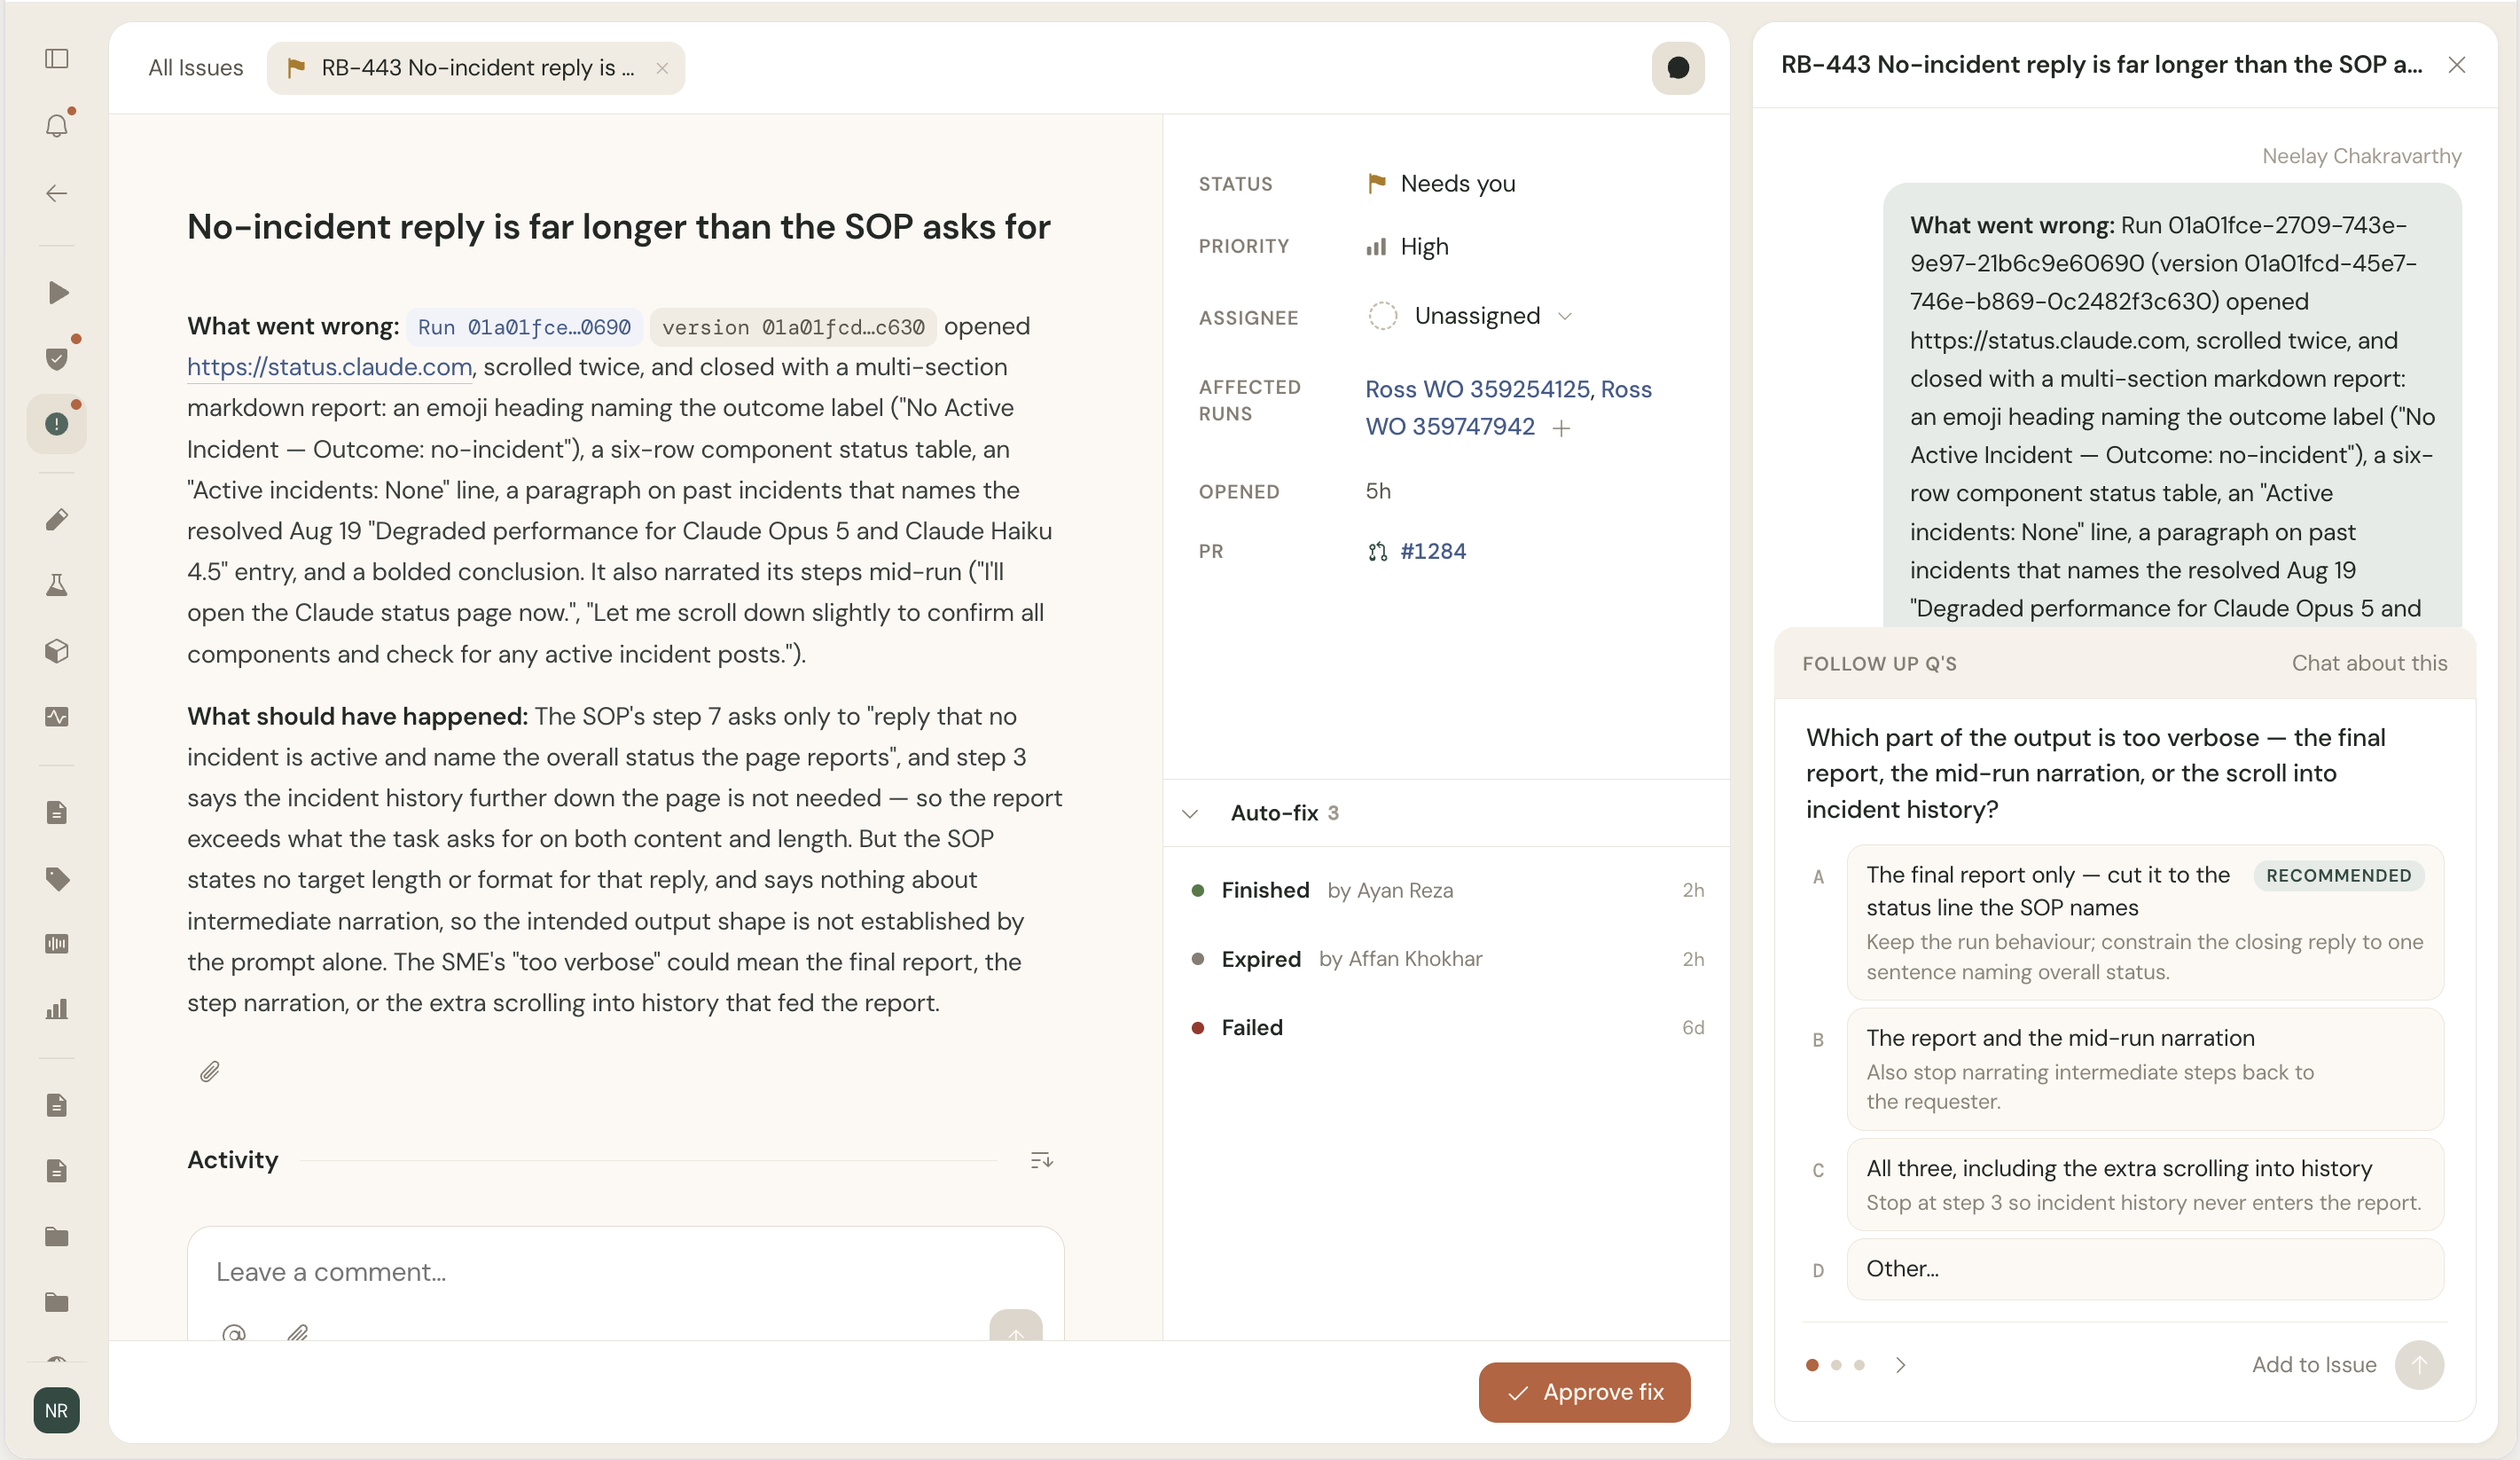The height and width of the screenshot is (1460, 2520).
Task: Add an affected run with plus icon
Action: point(1561,428)
